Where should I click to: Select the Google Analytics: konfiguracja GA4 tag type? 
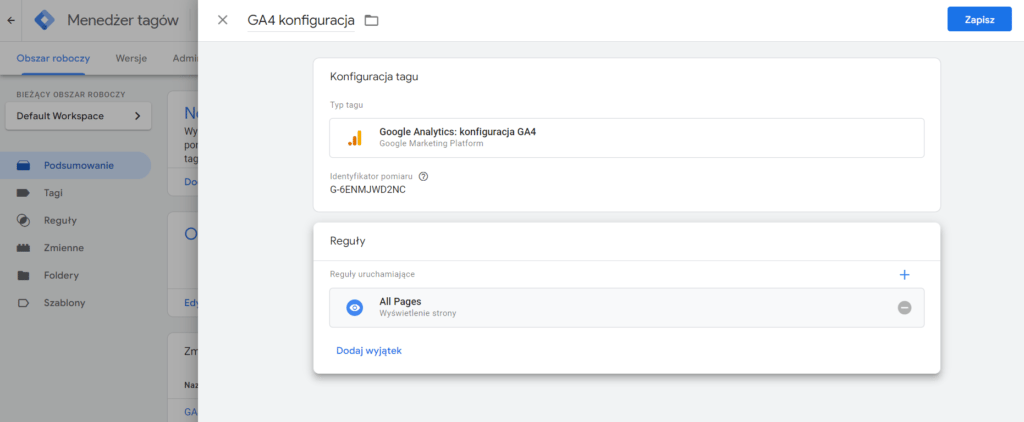coord(627,138)
